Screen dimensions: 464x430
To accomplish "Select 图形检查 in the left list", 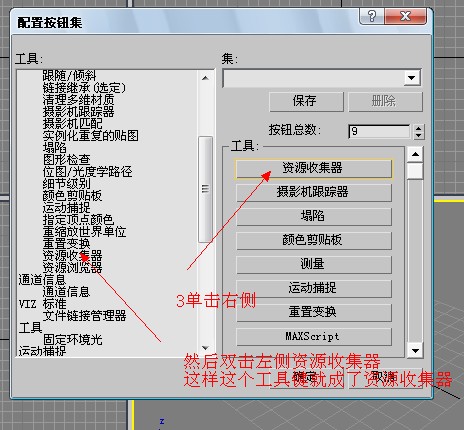I will coord(66,159).
